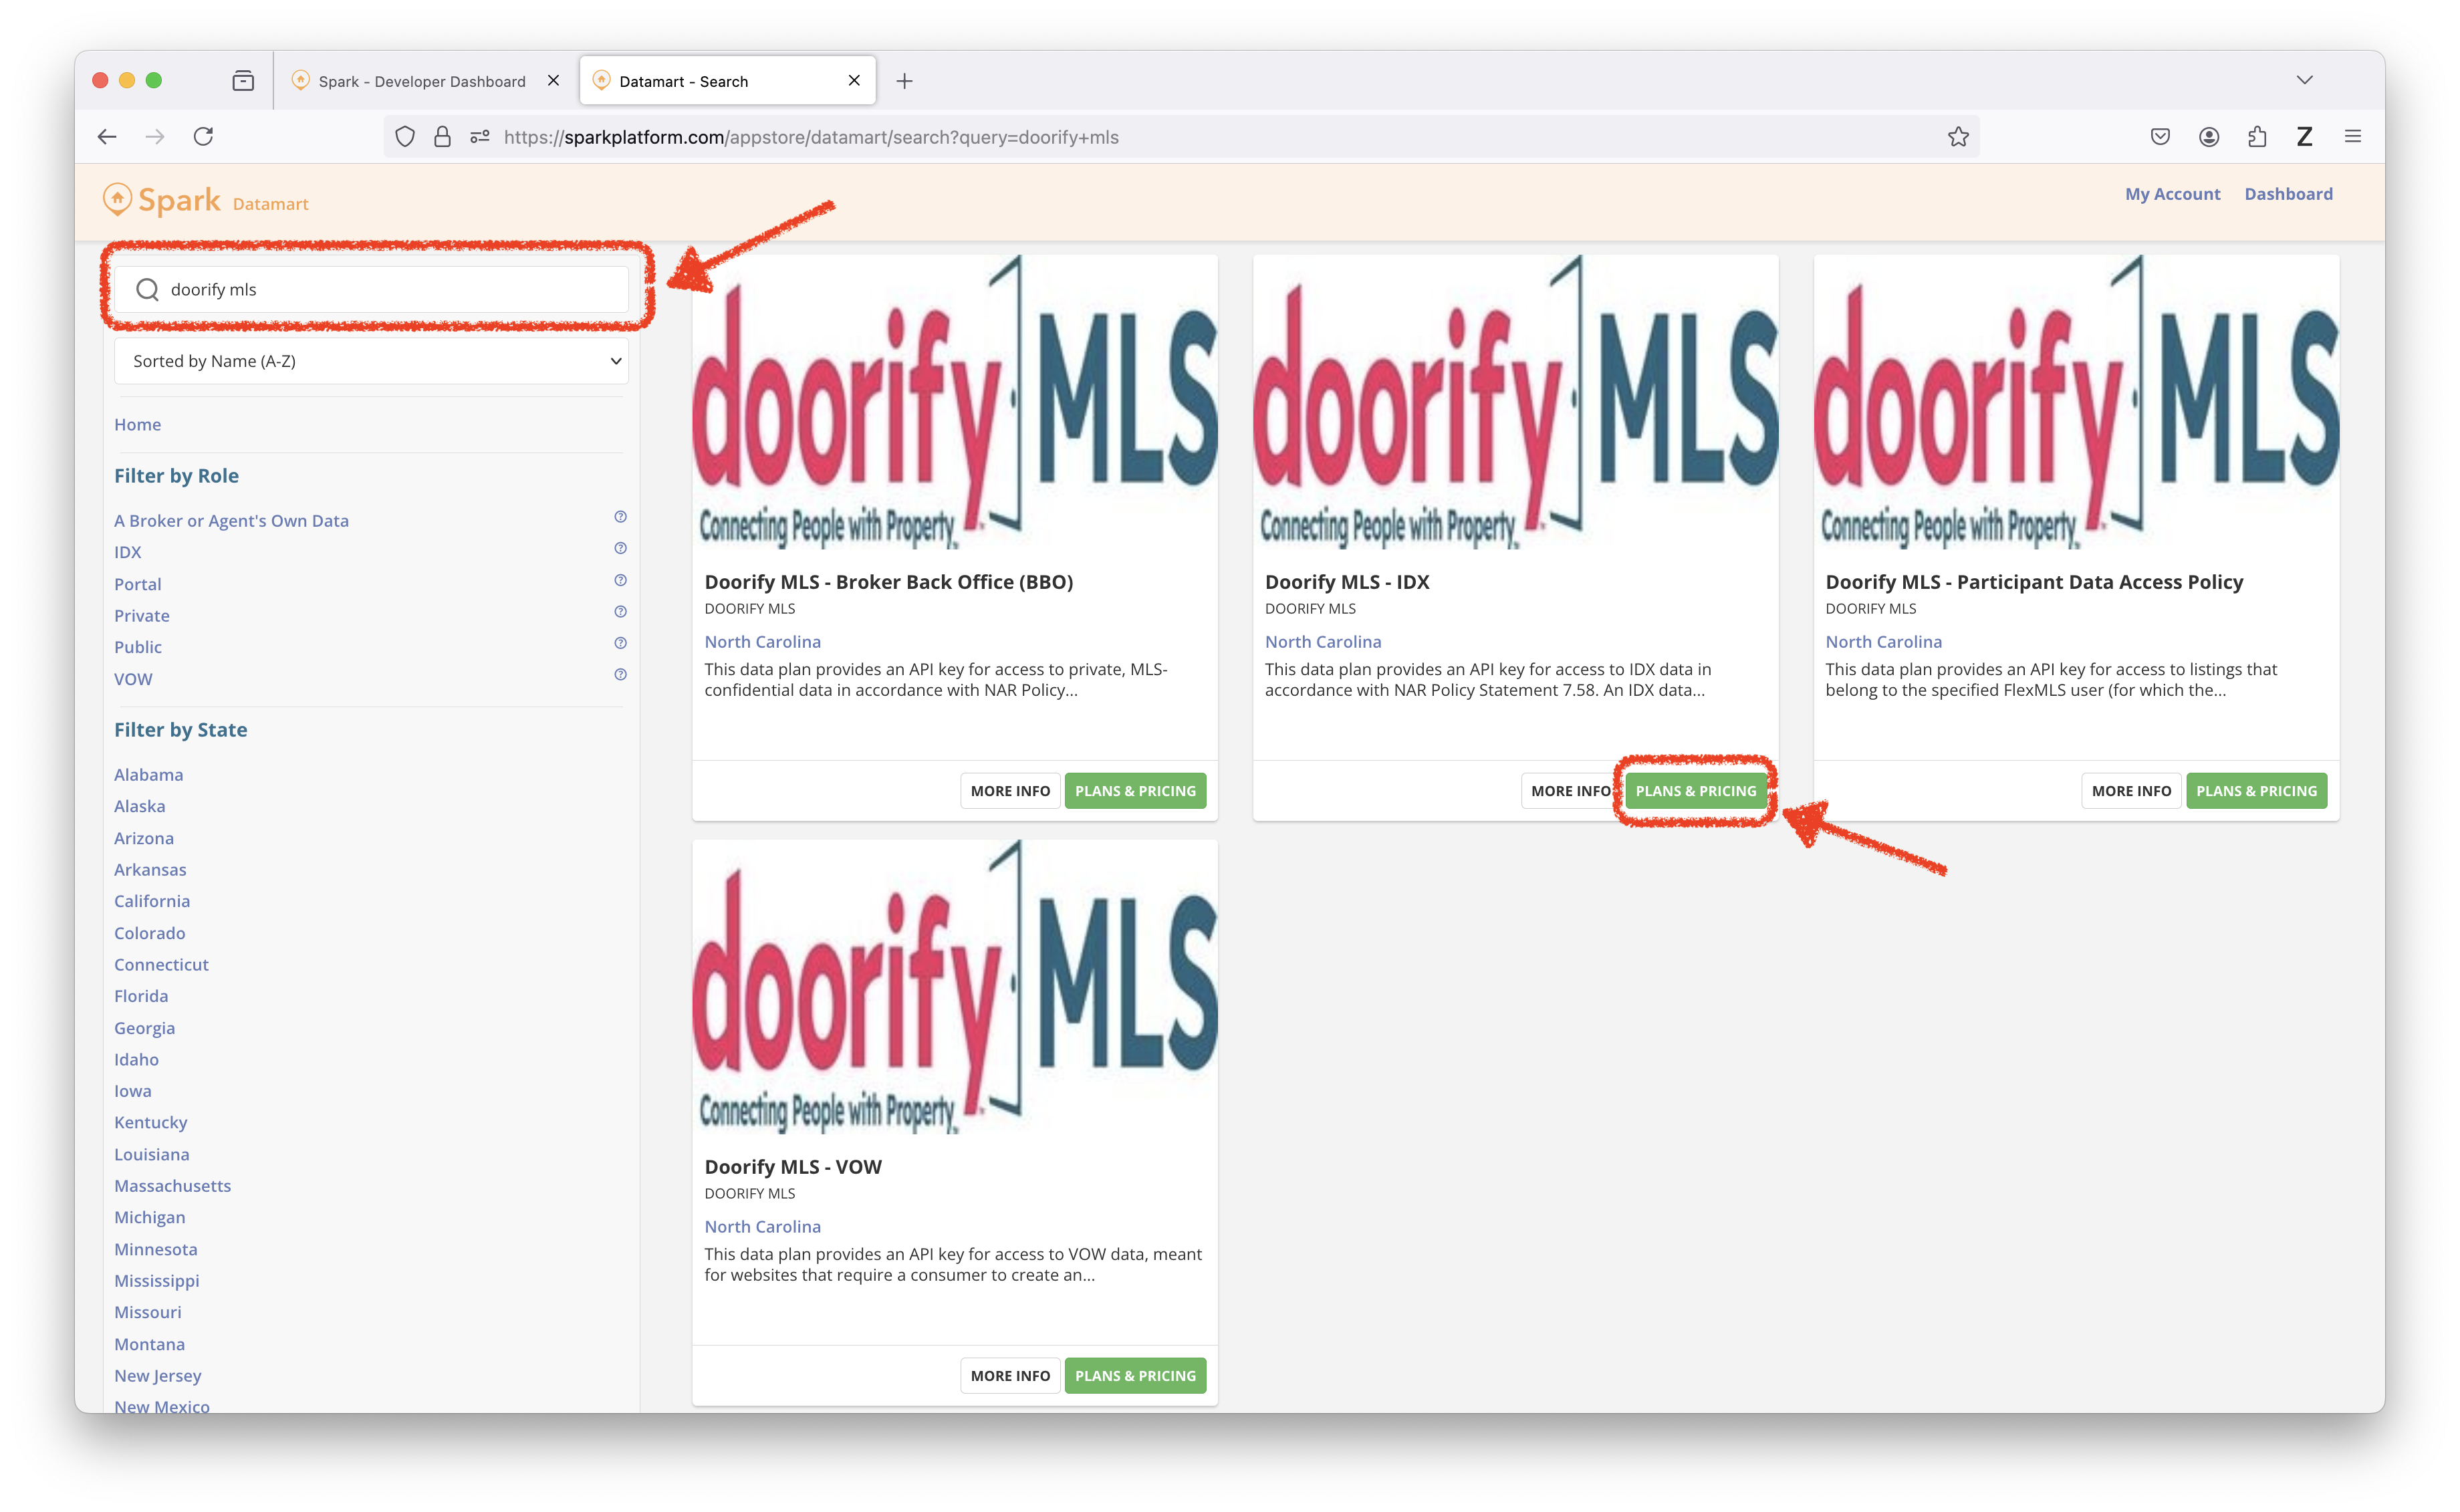Filter by state California
The image size is (2460, 1512).
[152, 901]
